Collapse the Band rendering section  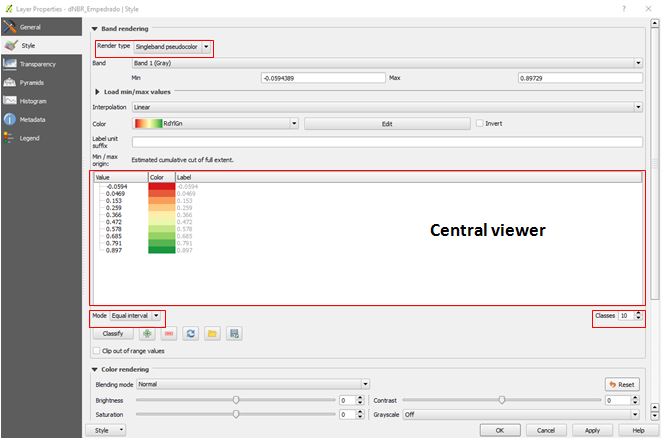95,29
